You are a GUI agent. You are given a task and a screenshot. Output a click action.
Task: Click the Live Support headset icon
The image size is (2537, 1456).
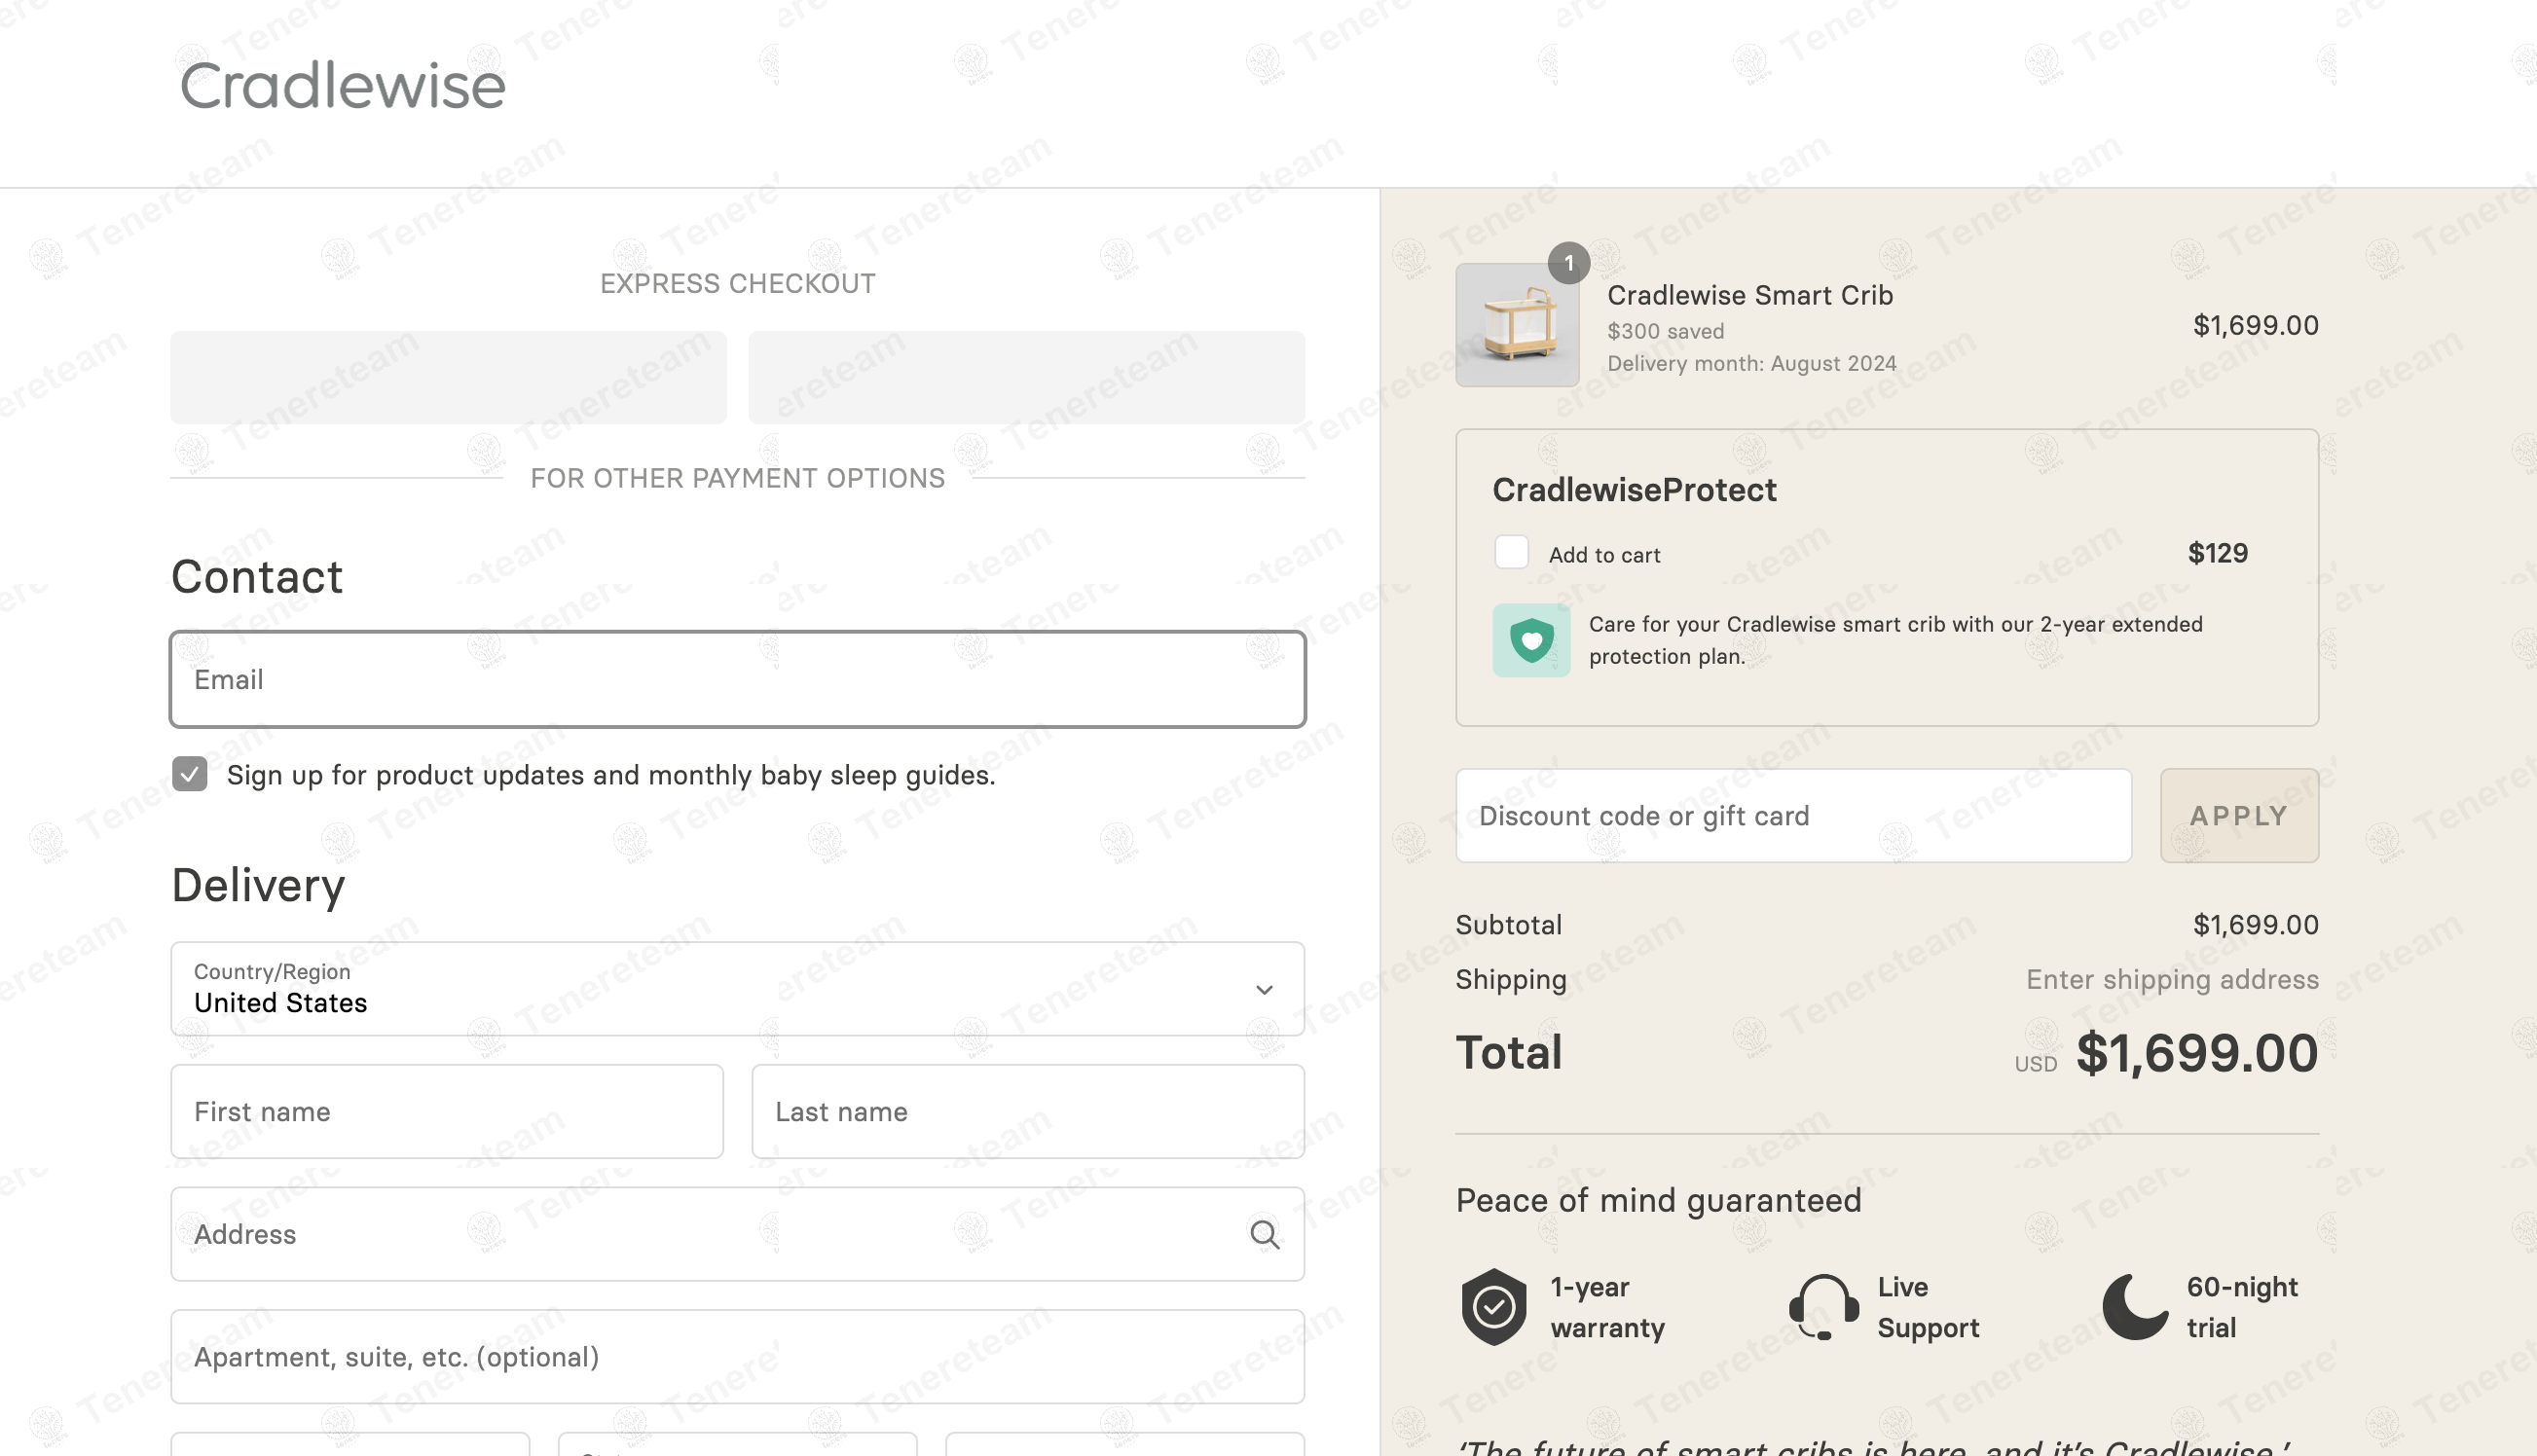1823,1307
